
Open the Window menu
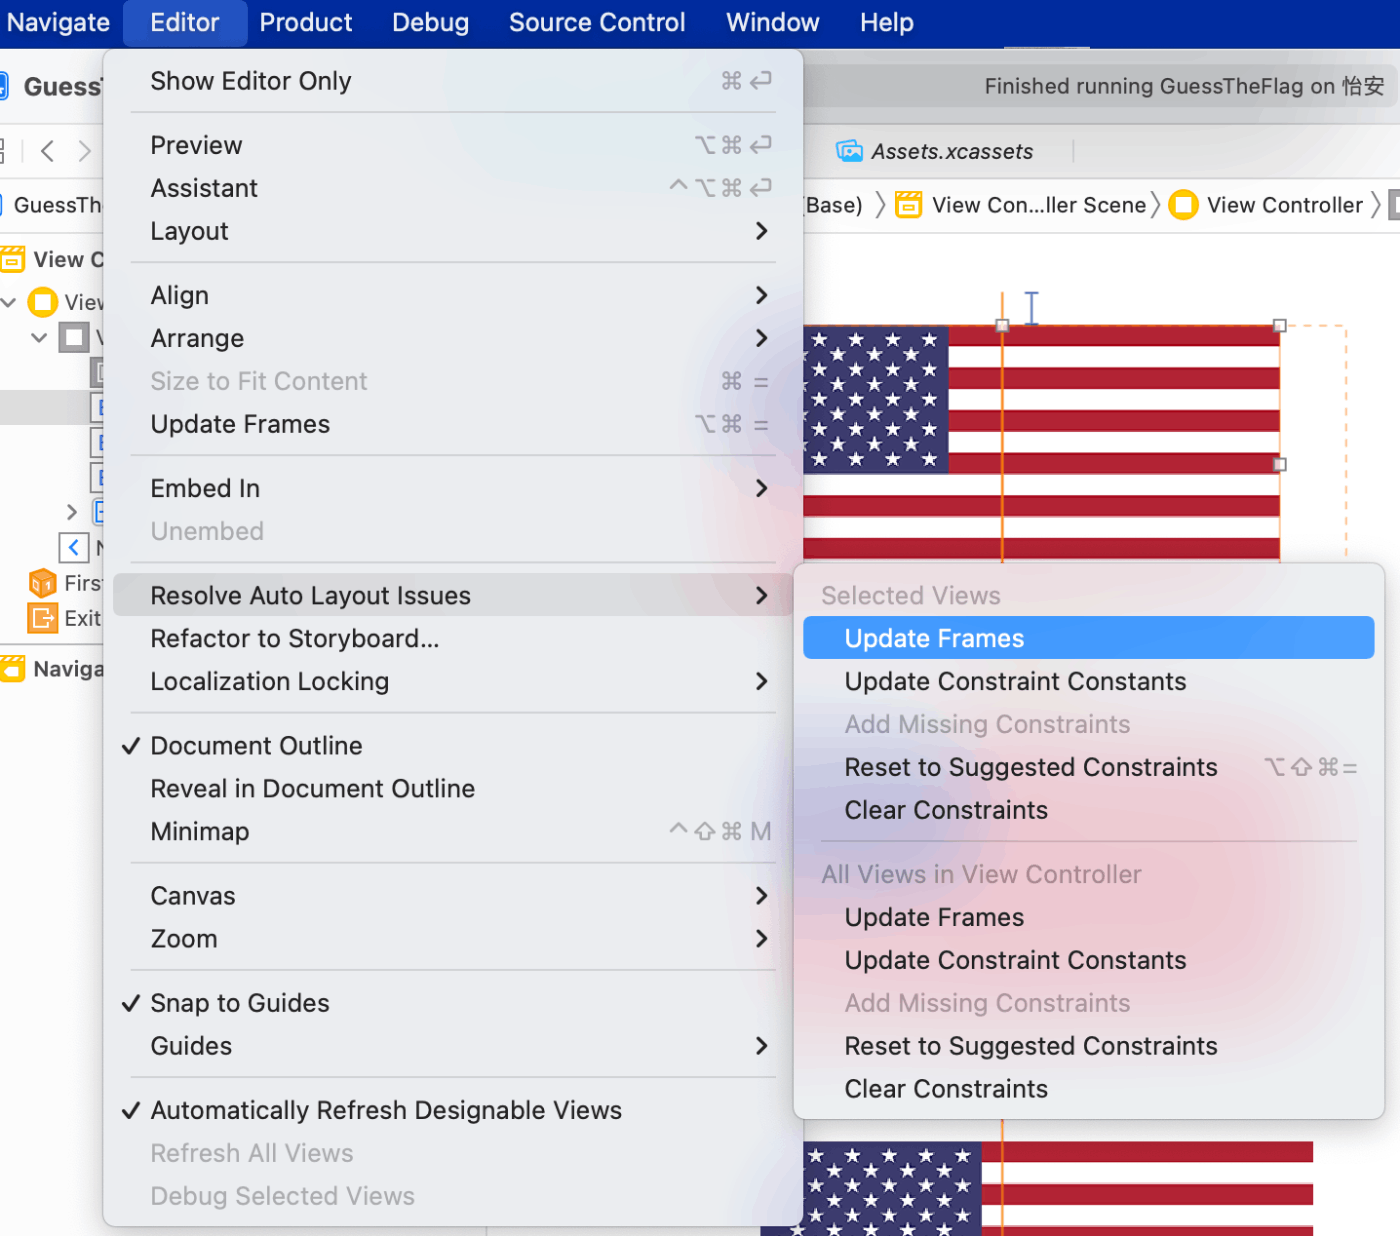pos(773,22)
